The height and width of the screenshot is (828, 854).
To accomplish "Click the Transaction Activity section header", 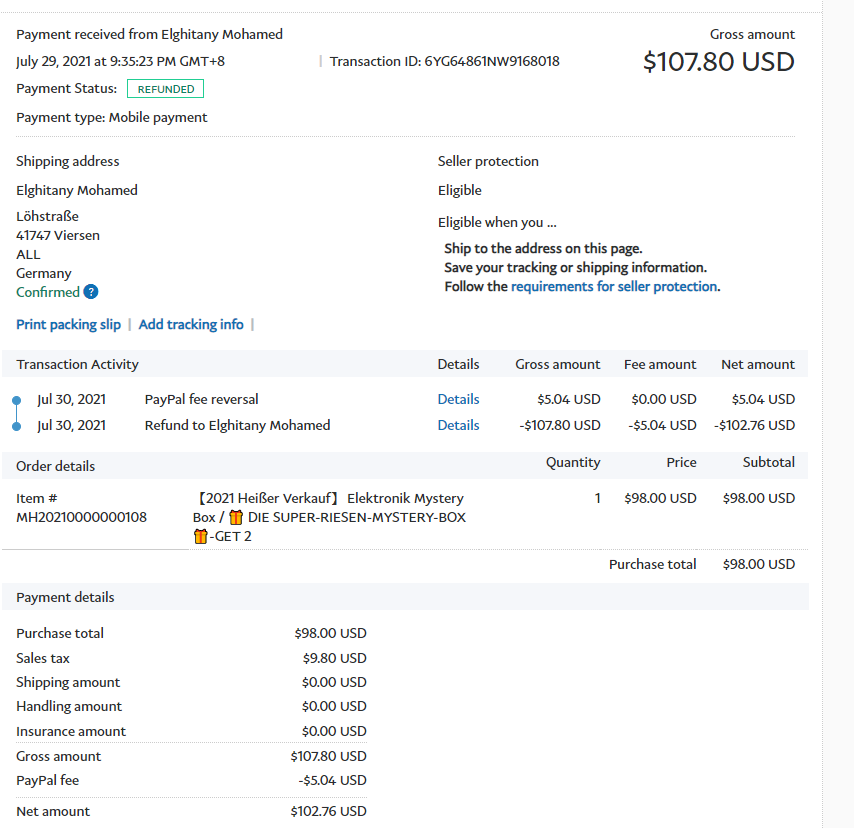I will [78, 364].
